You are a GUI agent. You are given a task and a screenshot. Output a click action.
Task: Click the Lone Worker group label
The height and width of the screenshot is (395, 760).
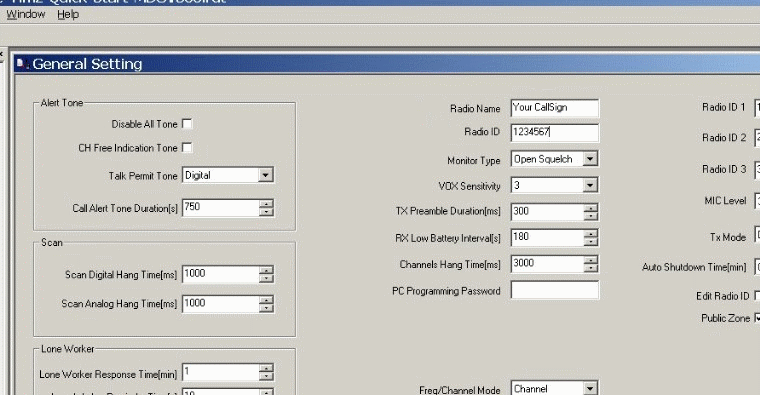coord(67,349)
